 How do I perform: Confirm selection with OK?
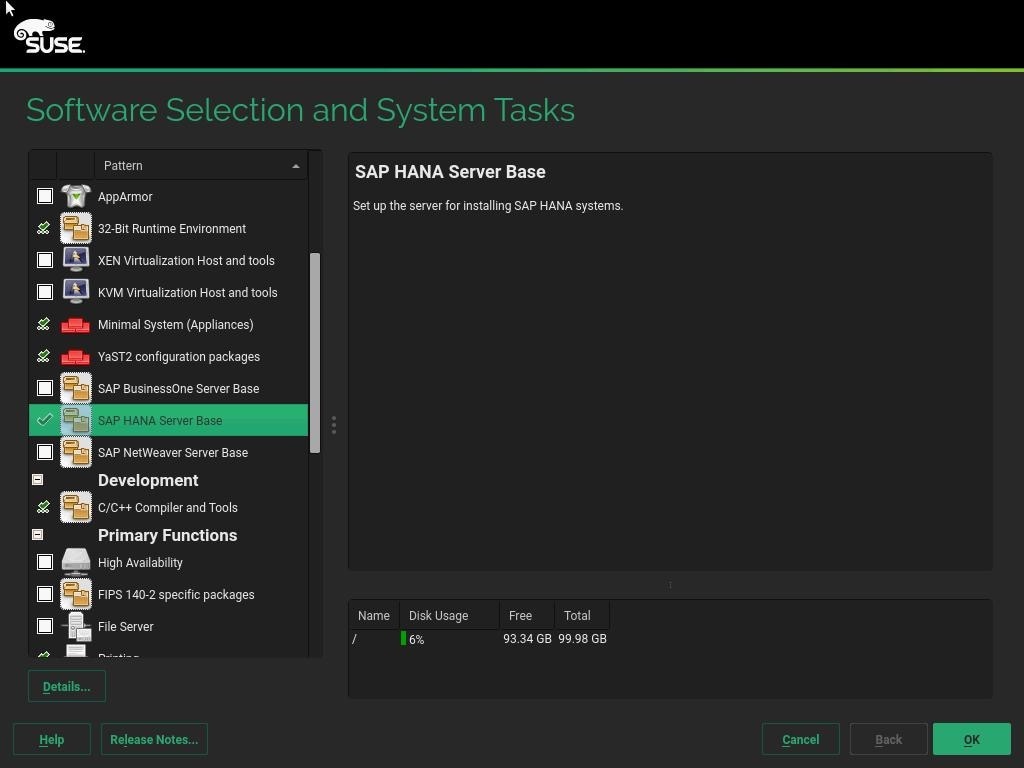[972, 739]
